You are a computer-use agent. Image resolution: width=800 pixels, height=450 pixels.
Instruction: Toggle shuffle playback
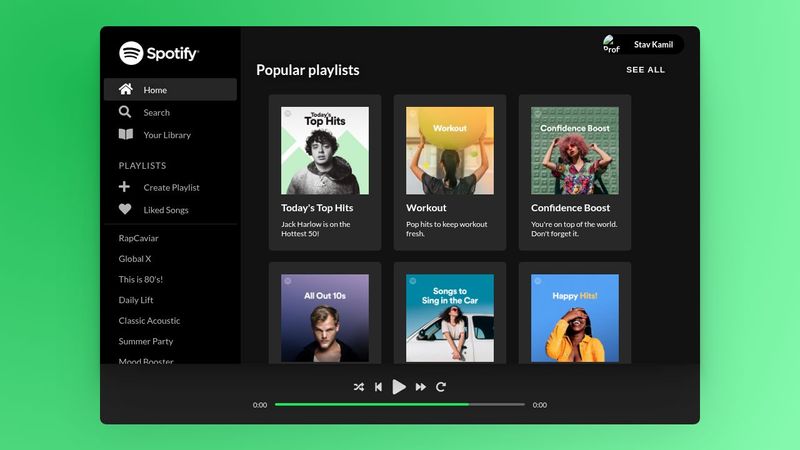[359, 387]
